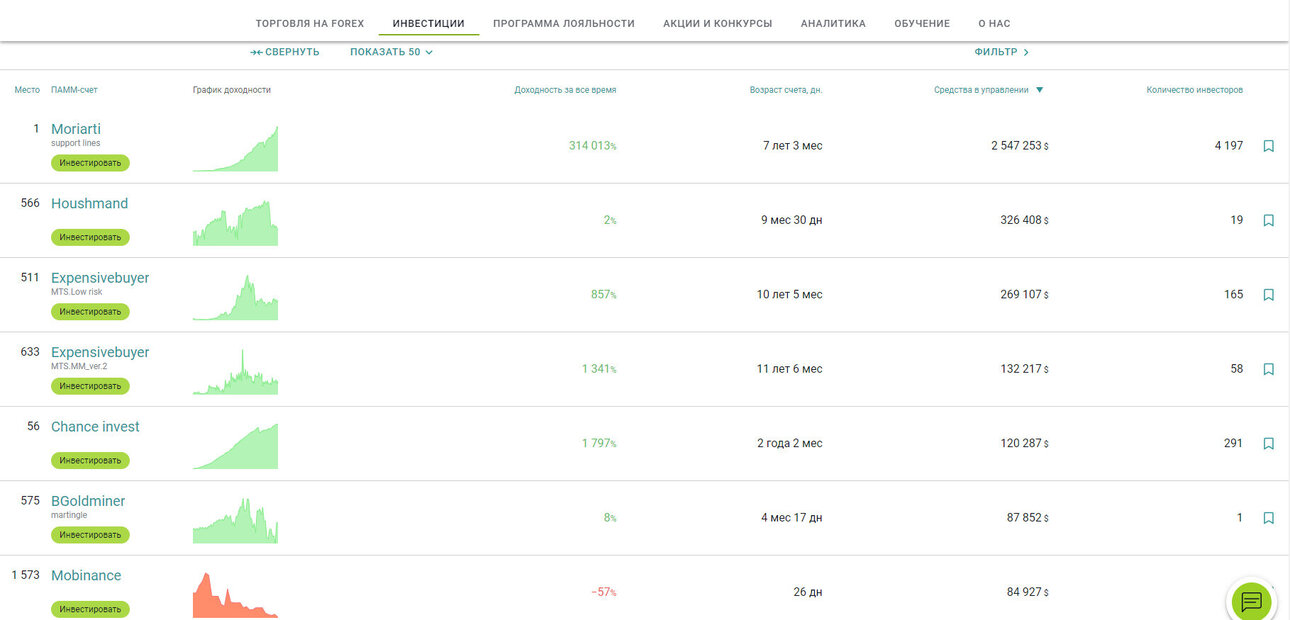1290x620 pixels.
Task: Bookmark the Expensivebuyer MTS.Low risk account
Action: [1268, 295]
